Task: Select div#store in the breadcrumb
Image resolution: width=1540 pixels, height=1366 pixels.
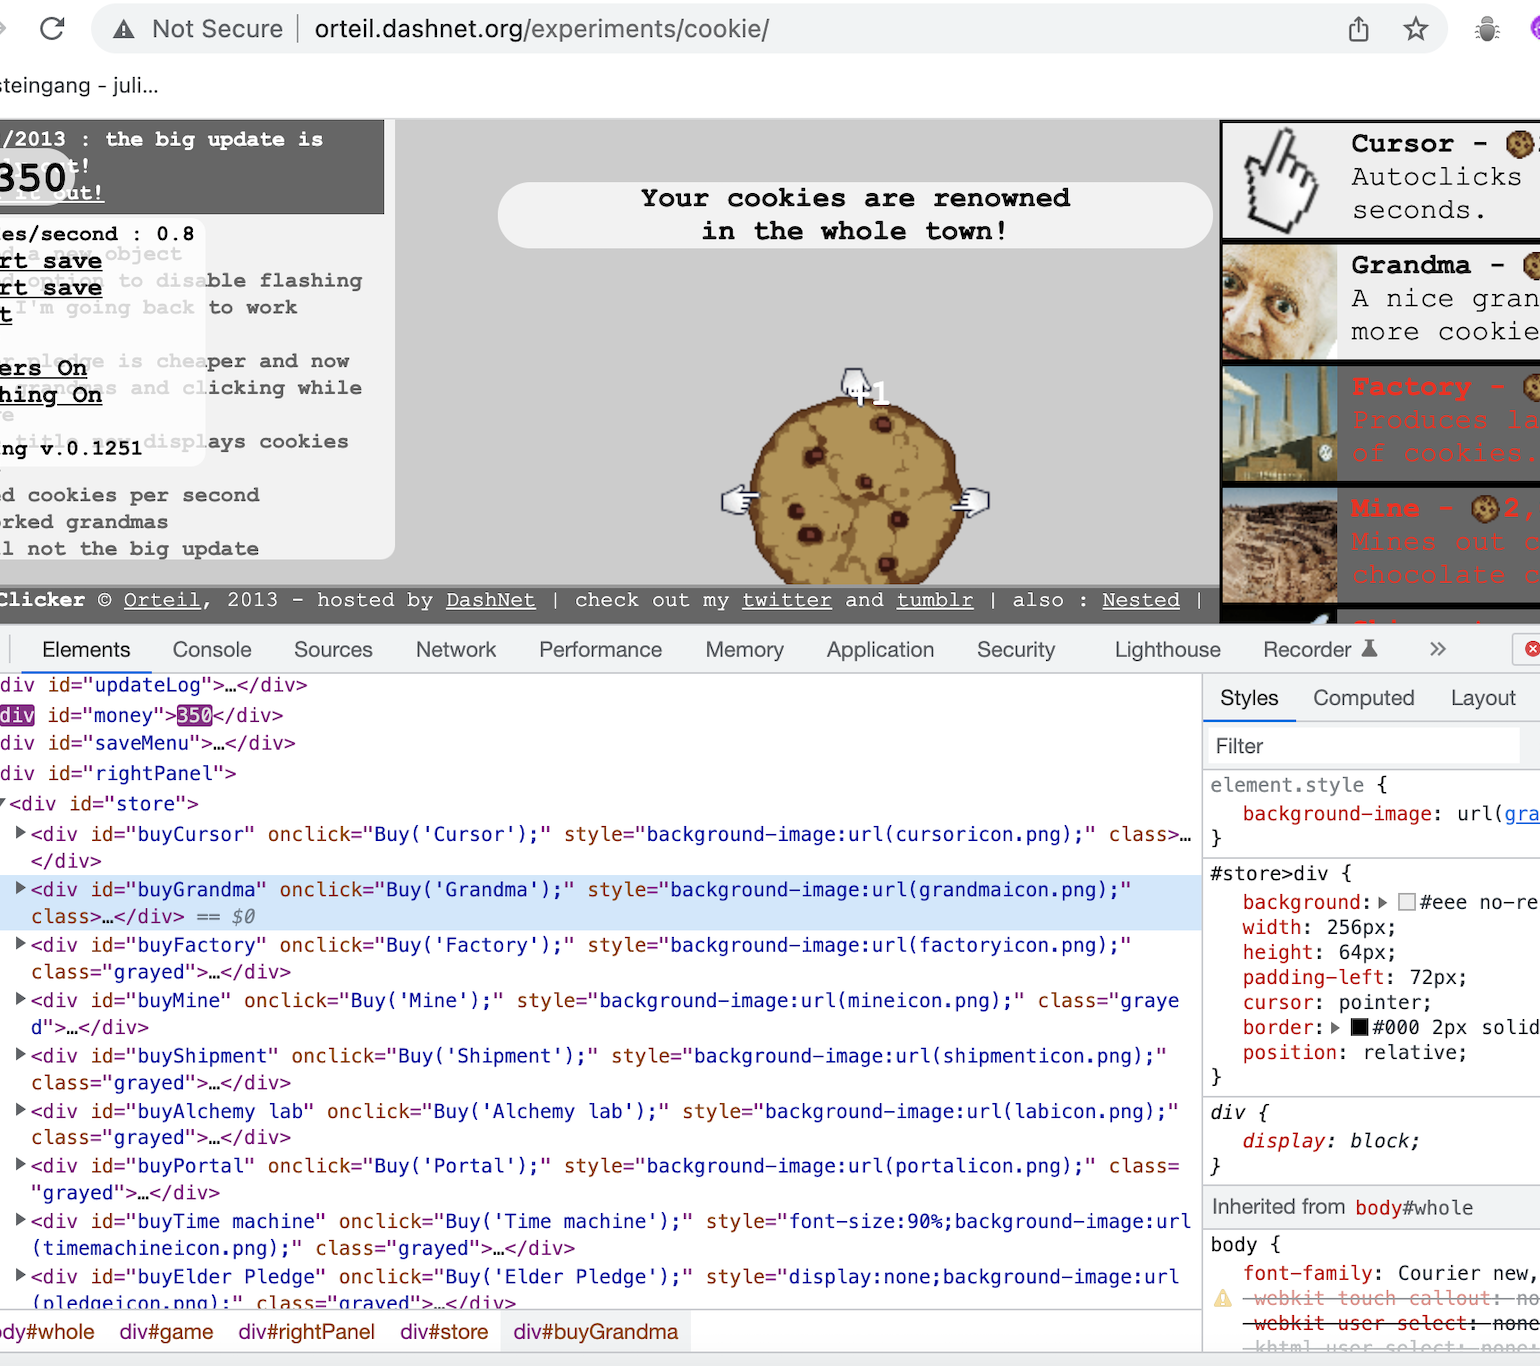Action: (444, 1332)
